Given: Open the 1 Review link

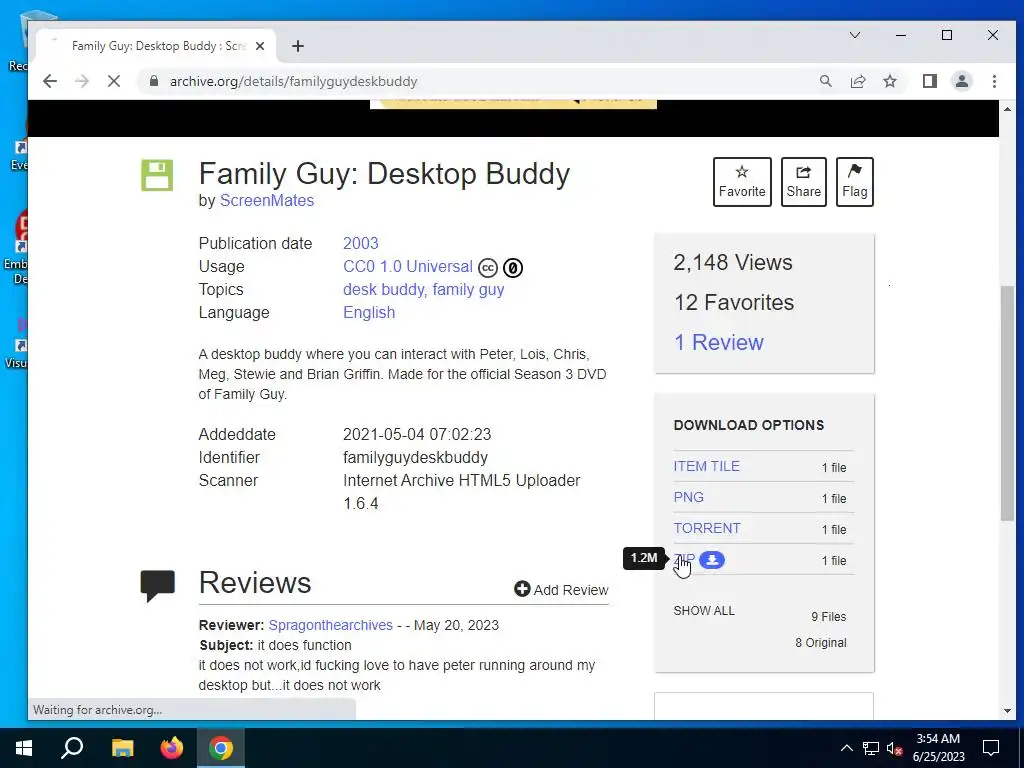Looking at the screenshot, I should tap(718, 342).
